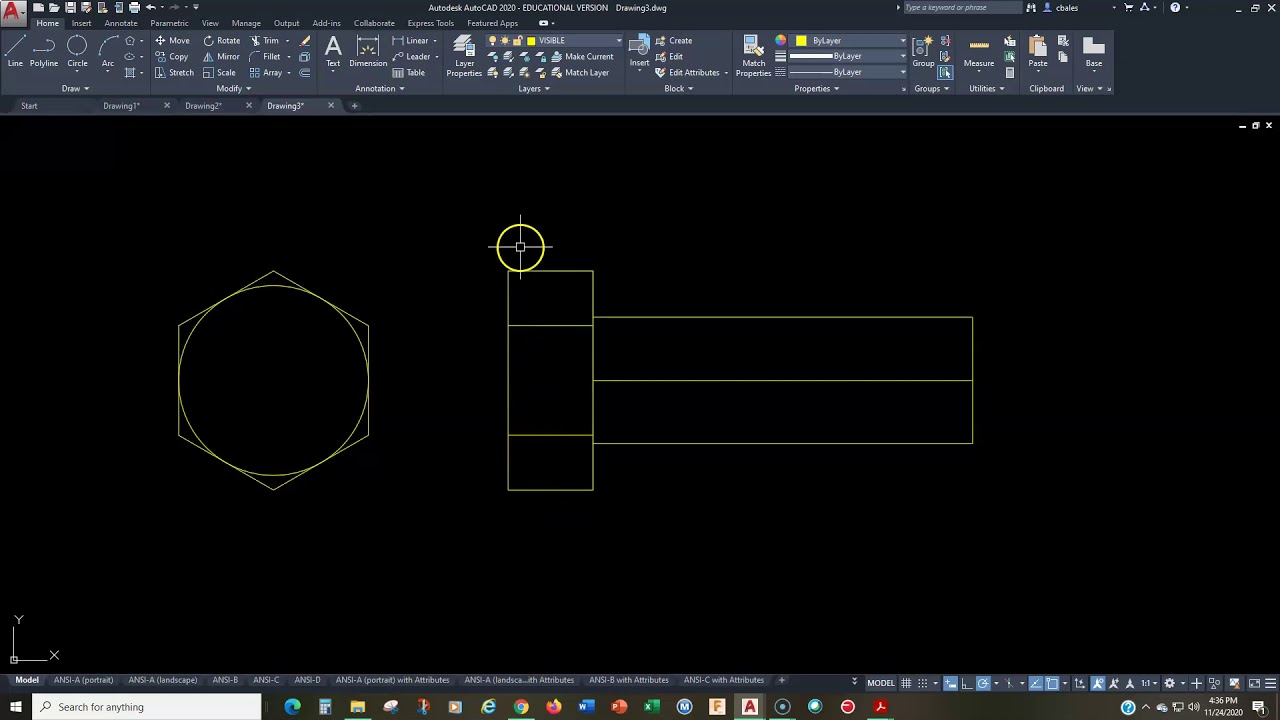Open the lineweight ByLayer dropdown
Image resolution: width=1280 pixels, height=720 pixels.
tap(848, 57)
